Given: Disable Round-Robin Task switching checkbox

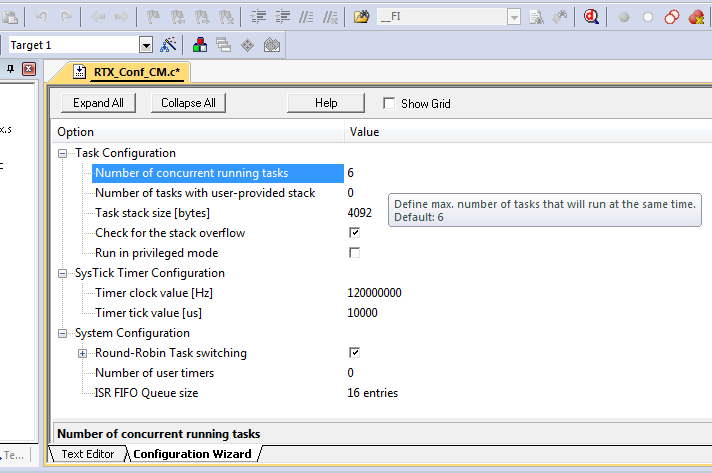Looking at the screenshot, I should [354, 353].
